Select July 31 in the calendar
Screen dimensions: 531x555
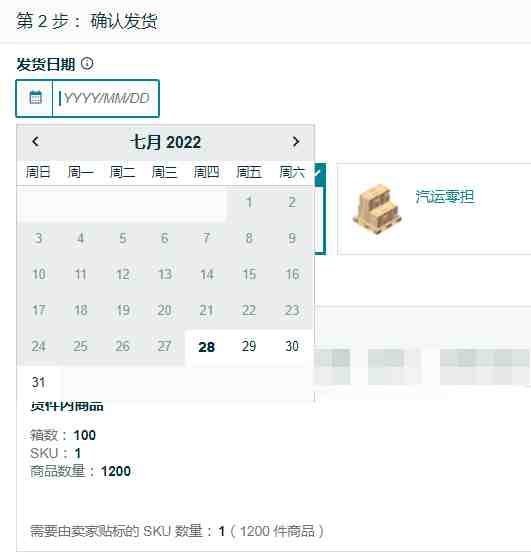[38, 382]
